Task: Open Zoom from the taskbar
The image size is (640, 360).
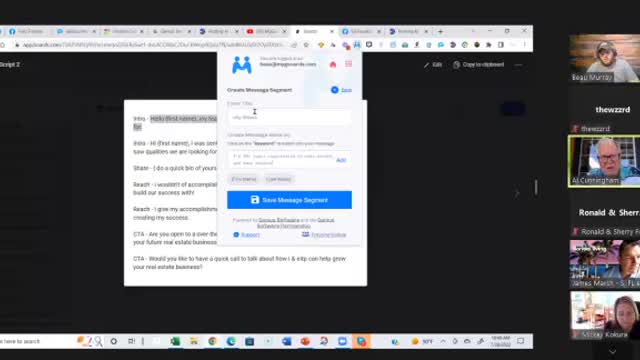Action: click(342, 341)
